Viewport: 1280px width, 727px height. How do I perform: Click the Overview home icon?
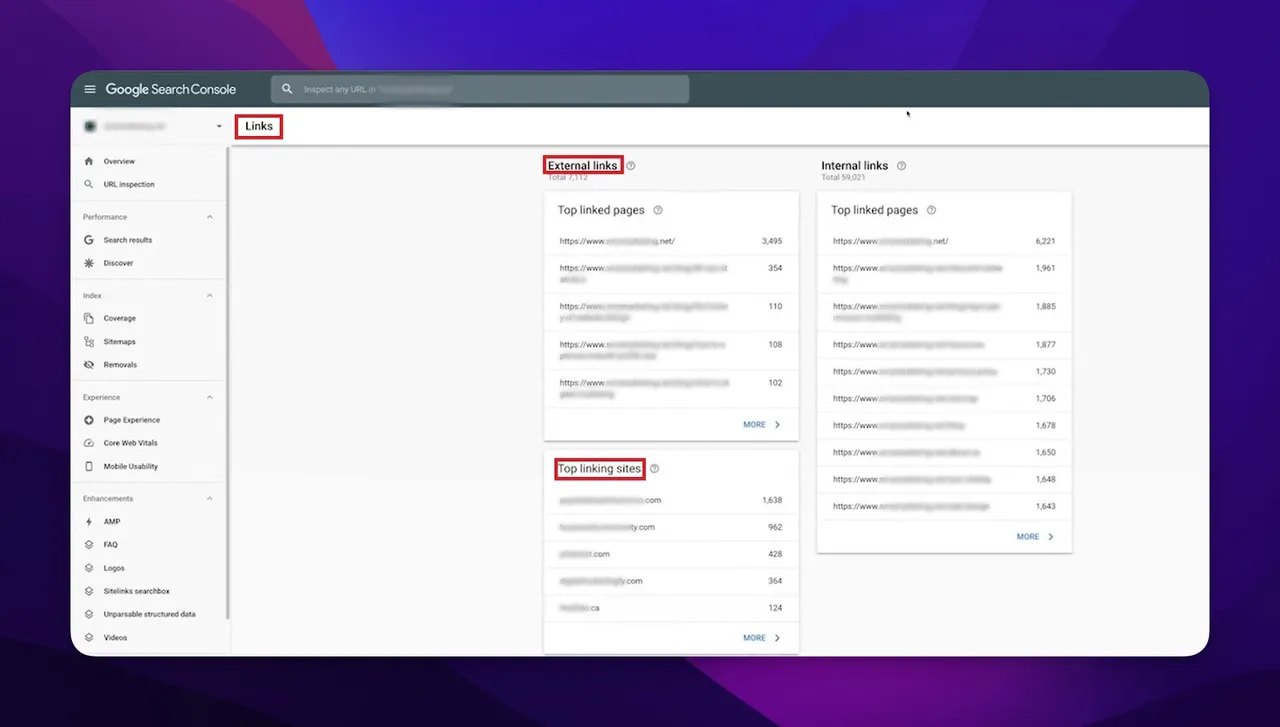[x=89, y=161]
